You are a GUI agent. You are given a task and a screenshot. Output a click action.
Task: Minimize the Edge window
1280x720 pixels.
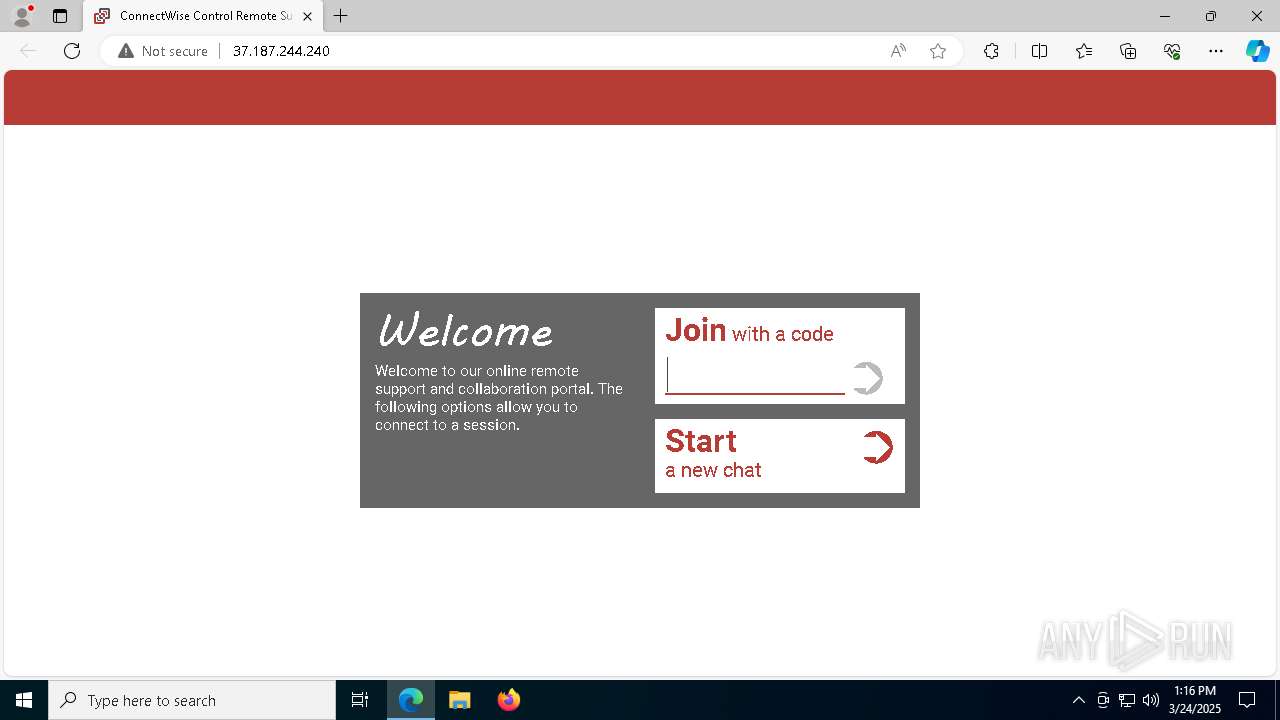(1165, 16)
